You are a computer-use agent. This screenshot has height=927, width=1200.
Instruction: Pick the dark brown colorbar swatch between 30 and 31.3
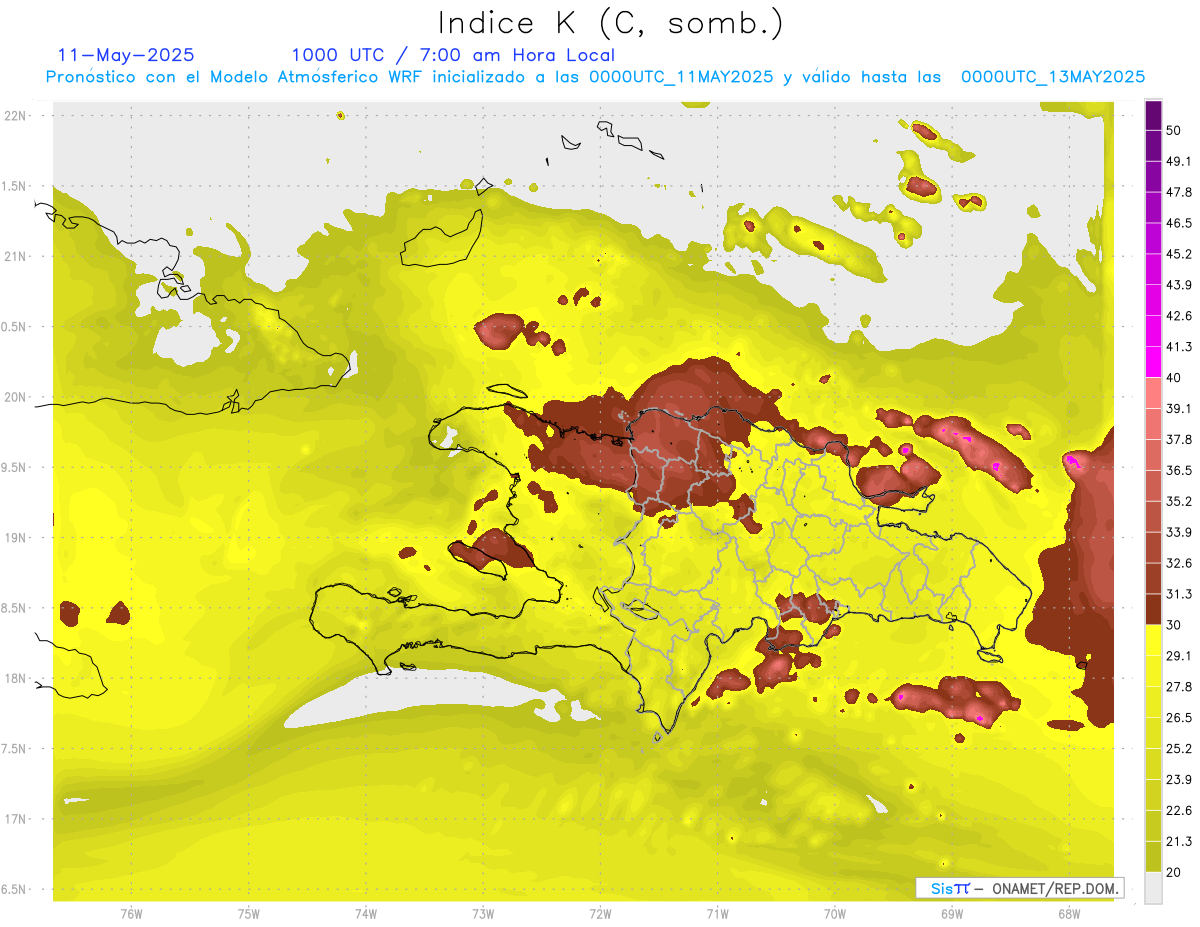1153,610
